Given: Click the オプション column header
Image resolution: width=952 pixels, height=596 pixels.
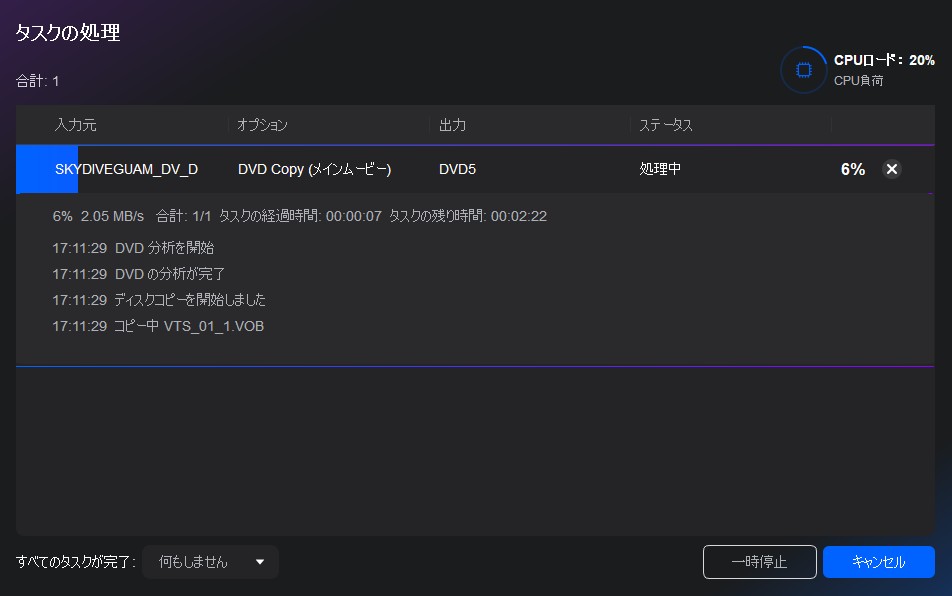Looking at the screenshot, I should click(262, 125).
